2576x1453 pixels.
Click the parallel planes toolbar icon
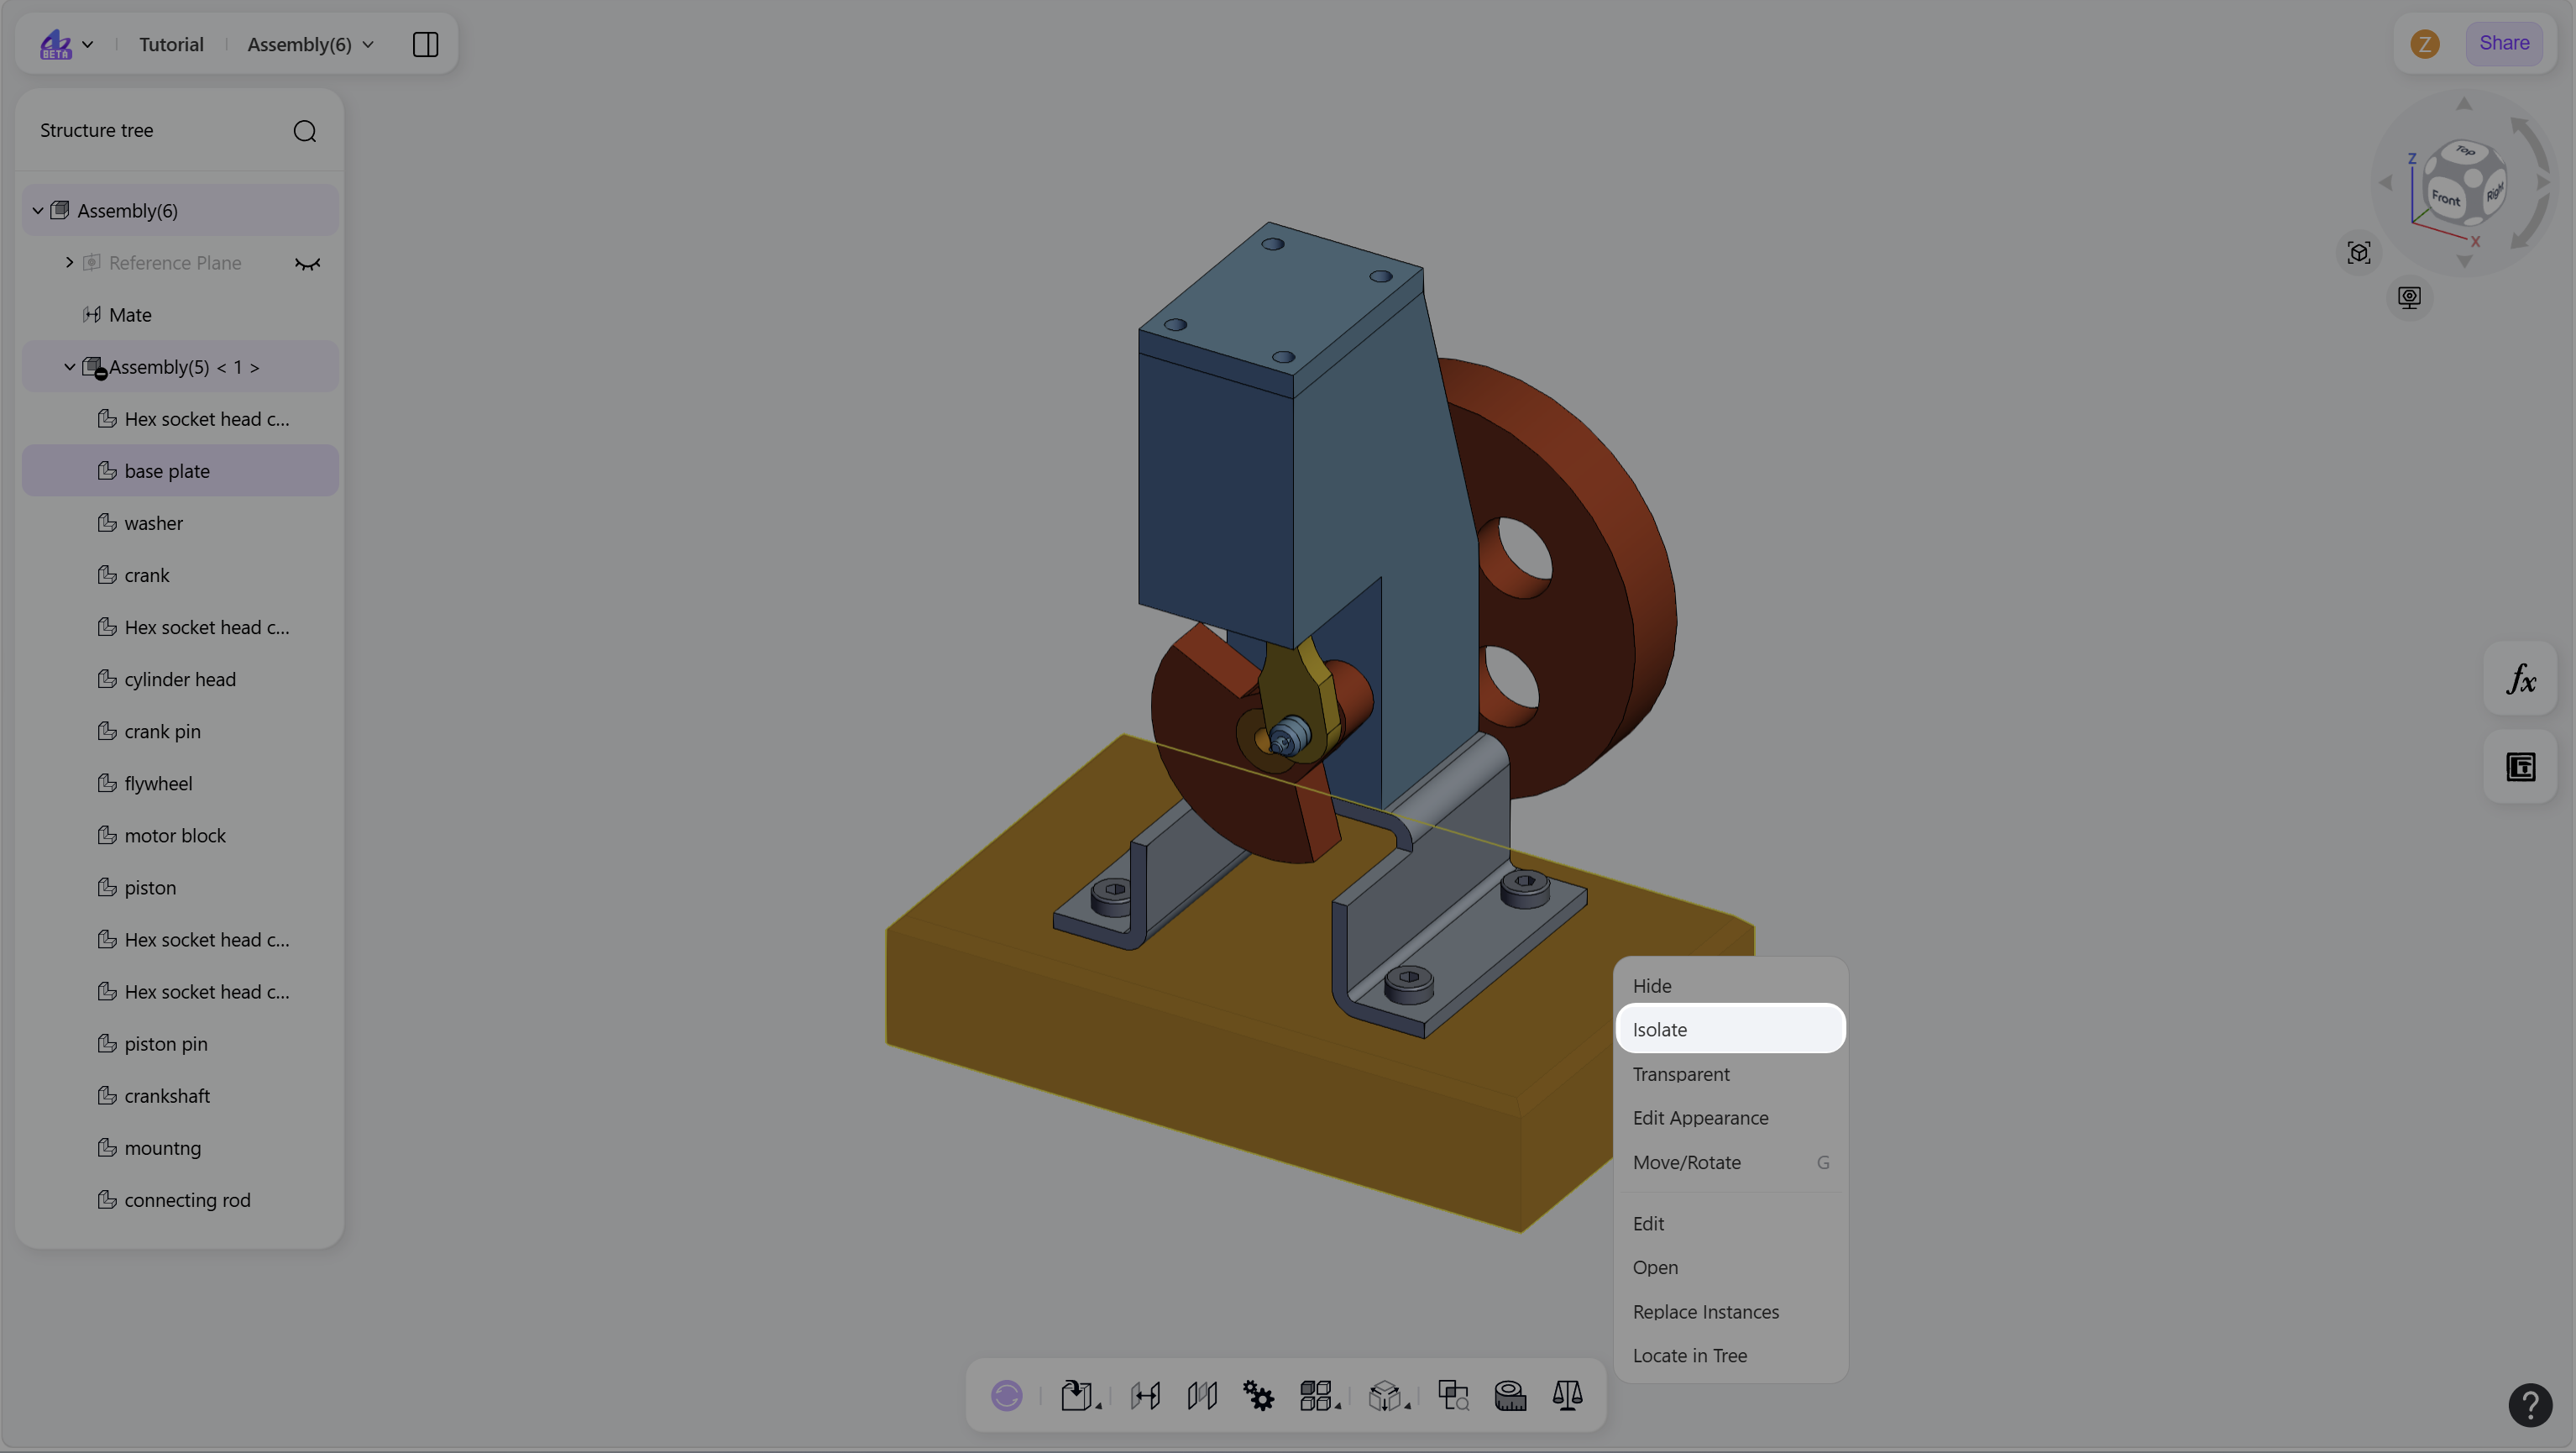click(1201, 1395)
